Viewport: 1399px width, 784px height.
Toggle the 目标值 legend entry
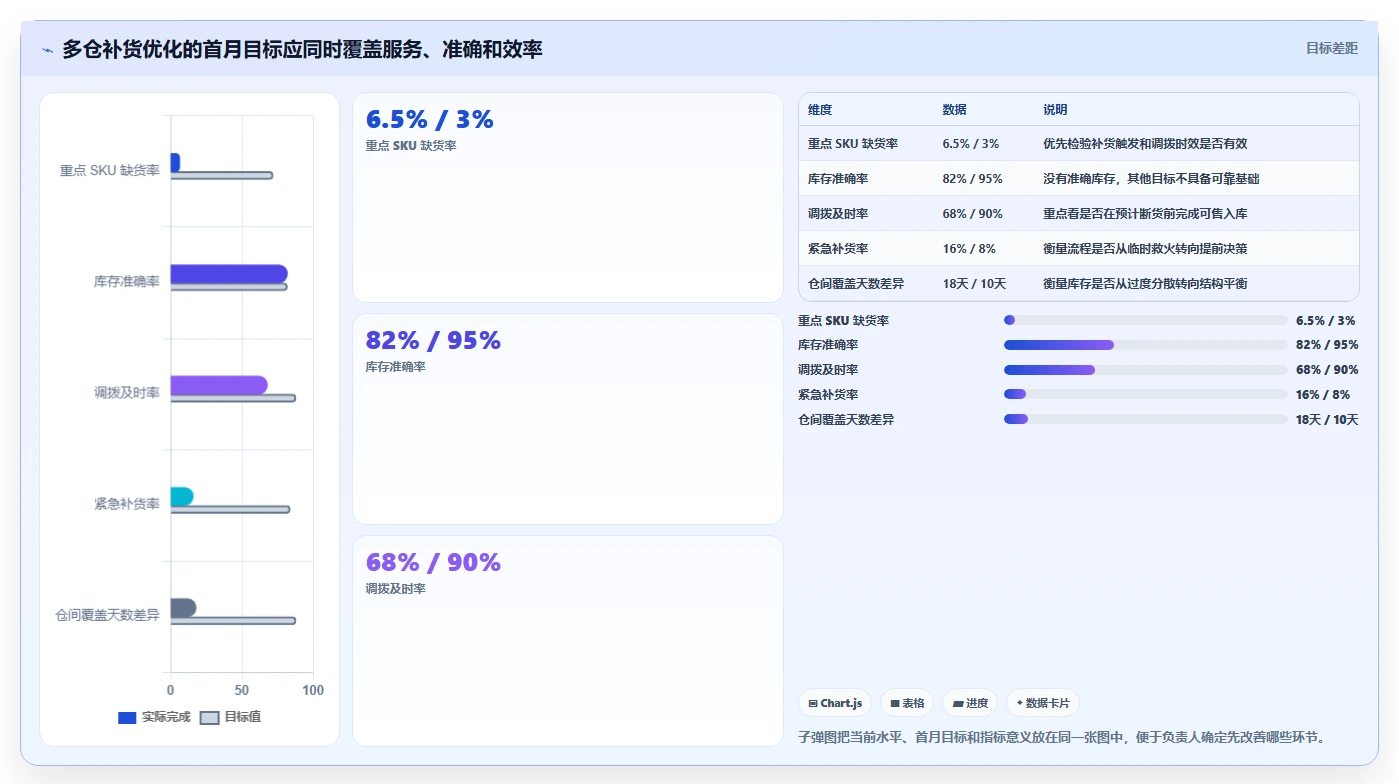[x=230, y=717]
